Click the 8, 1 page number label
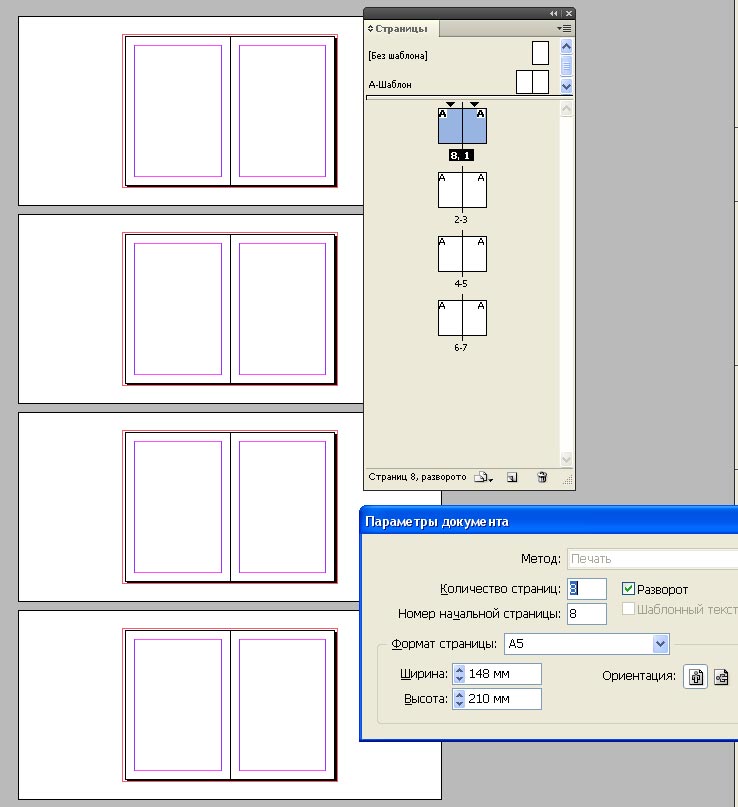The image size is (738, 807). pos(461,155)
